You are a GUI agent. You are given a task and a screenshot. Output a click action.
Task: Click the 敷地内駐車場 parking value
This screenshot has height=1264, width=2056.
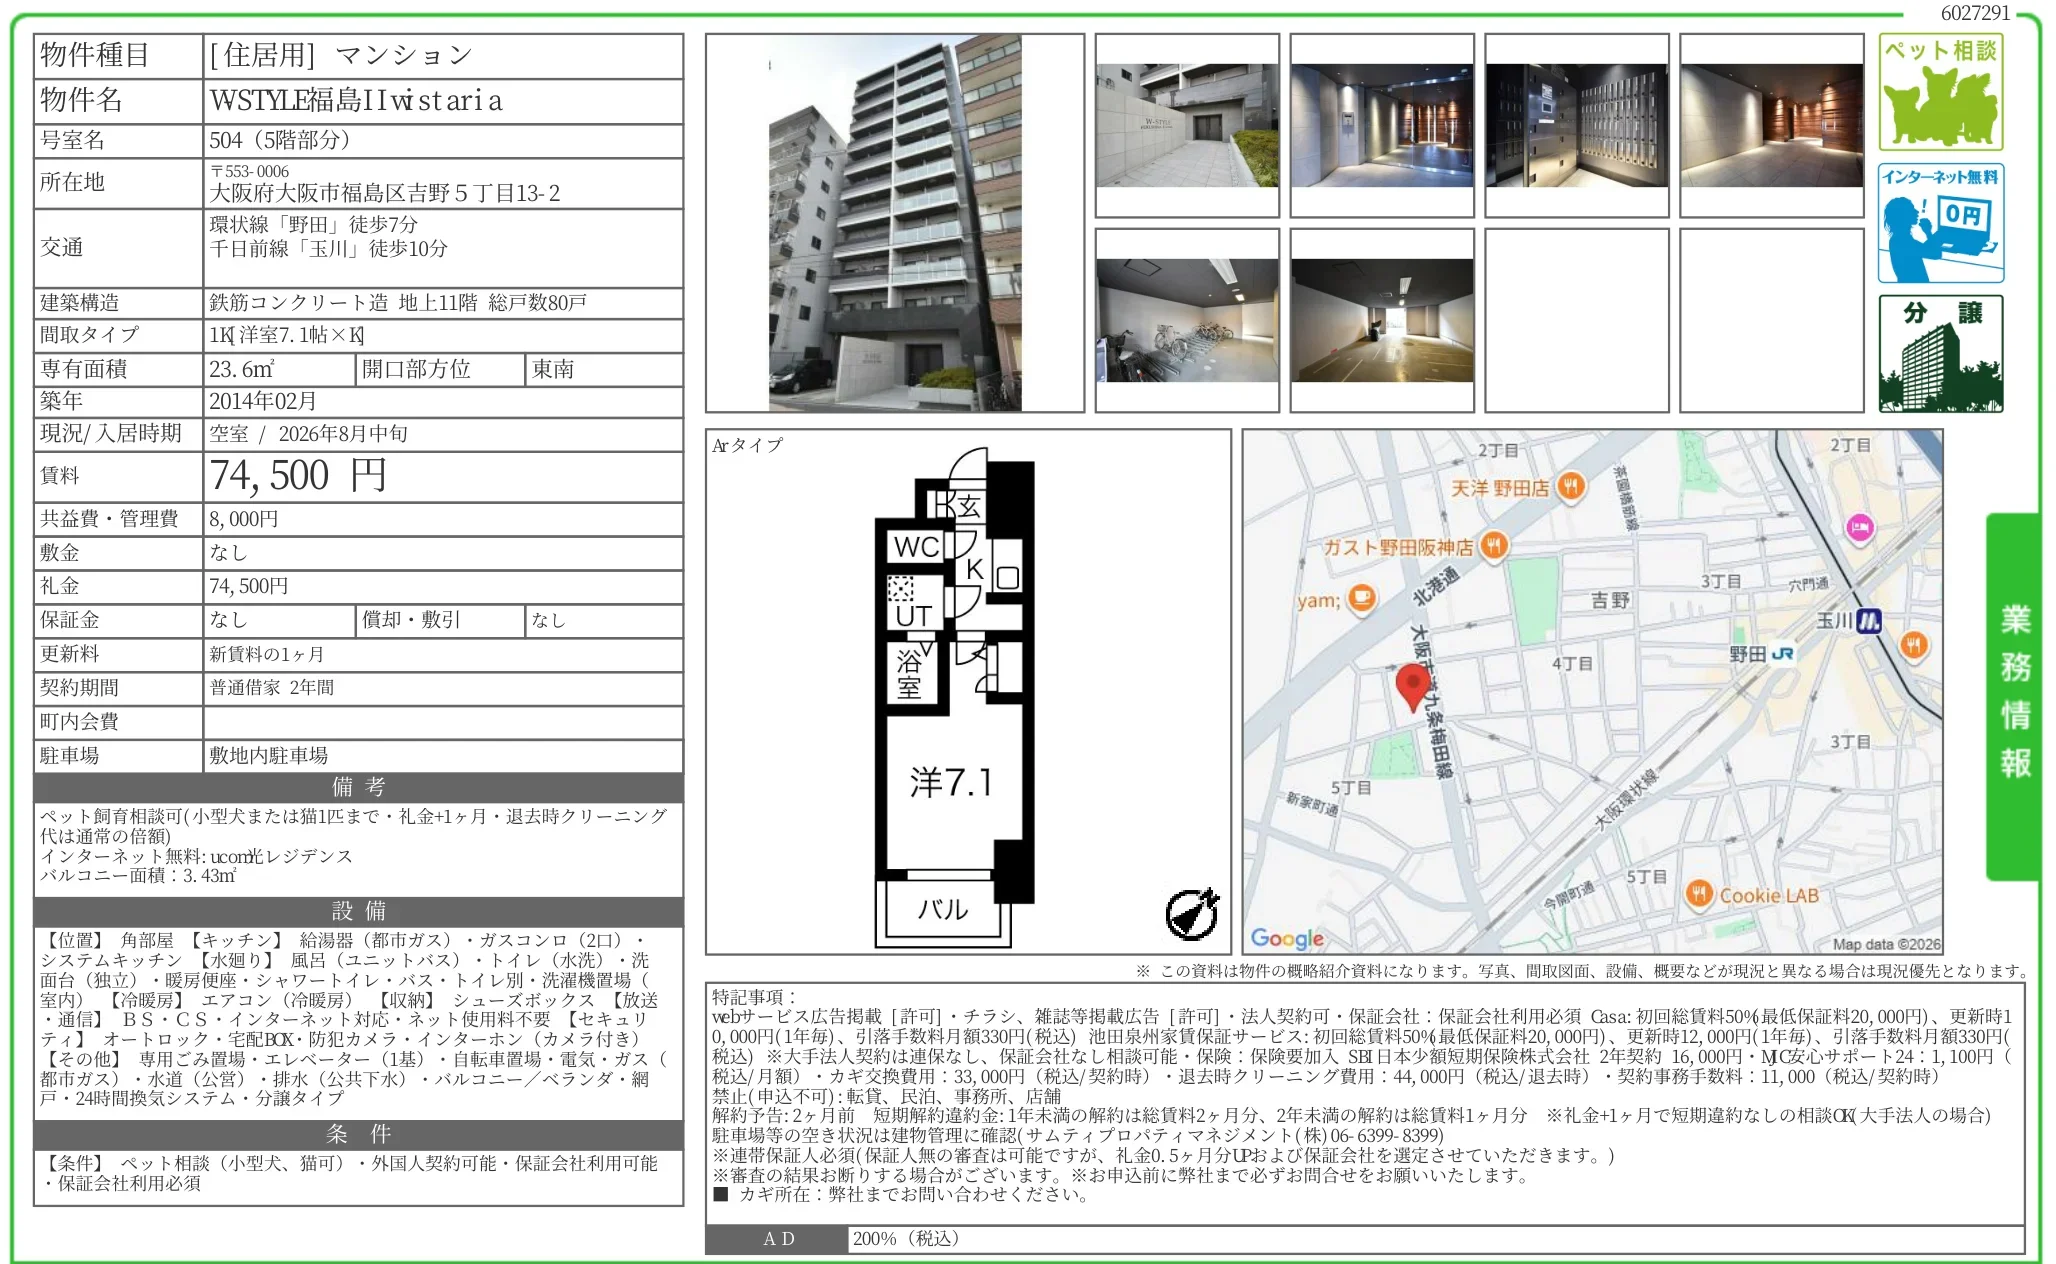(268, 756)
